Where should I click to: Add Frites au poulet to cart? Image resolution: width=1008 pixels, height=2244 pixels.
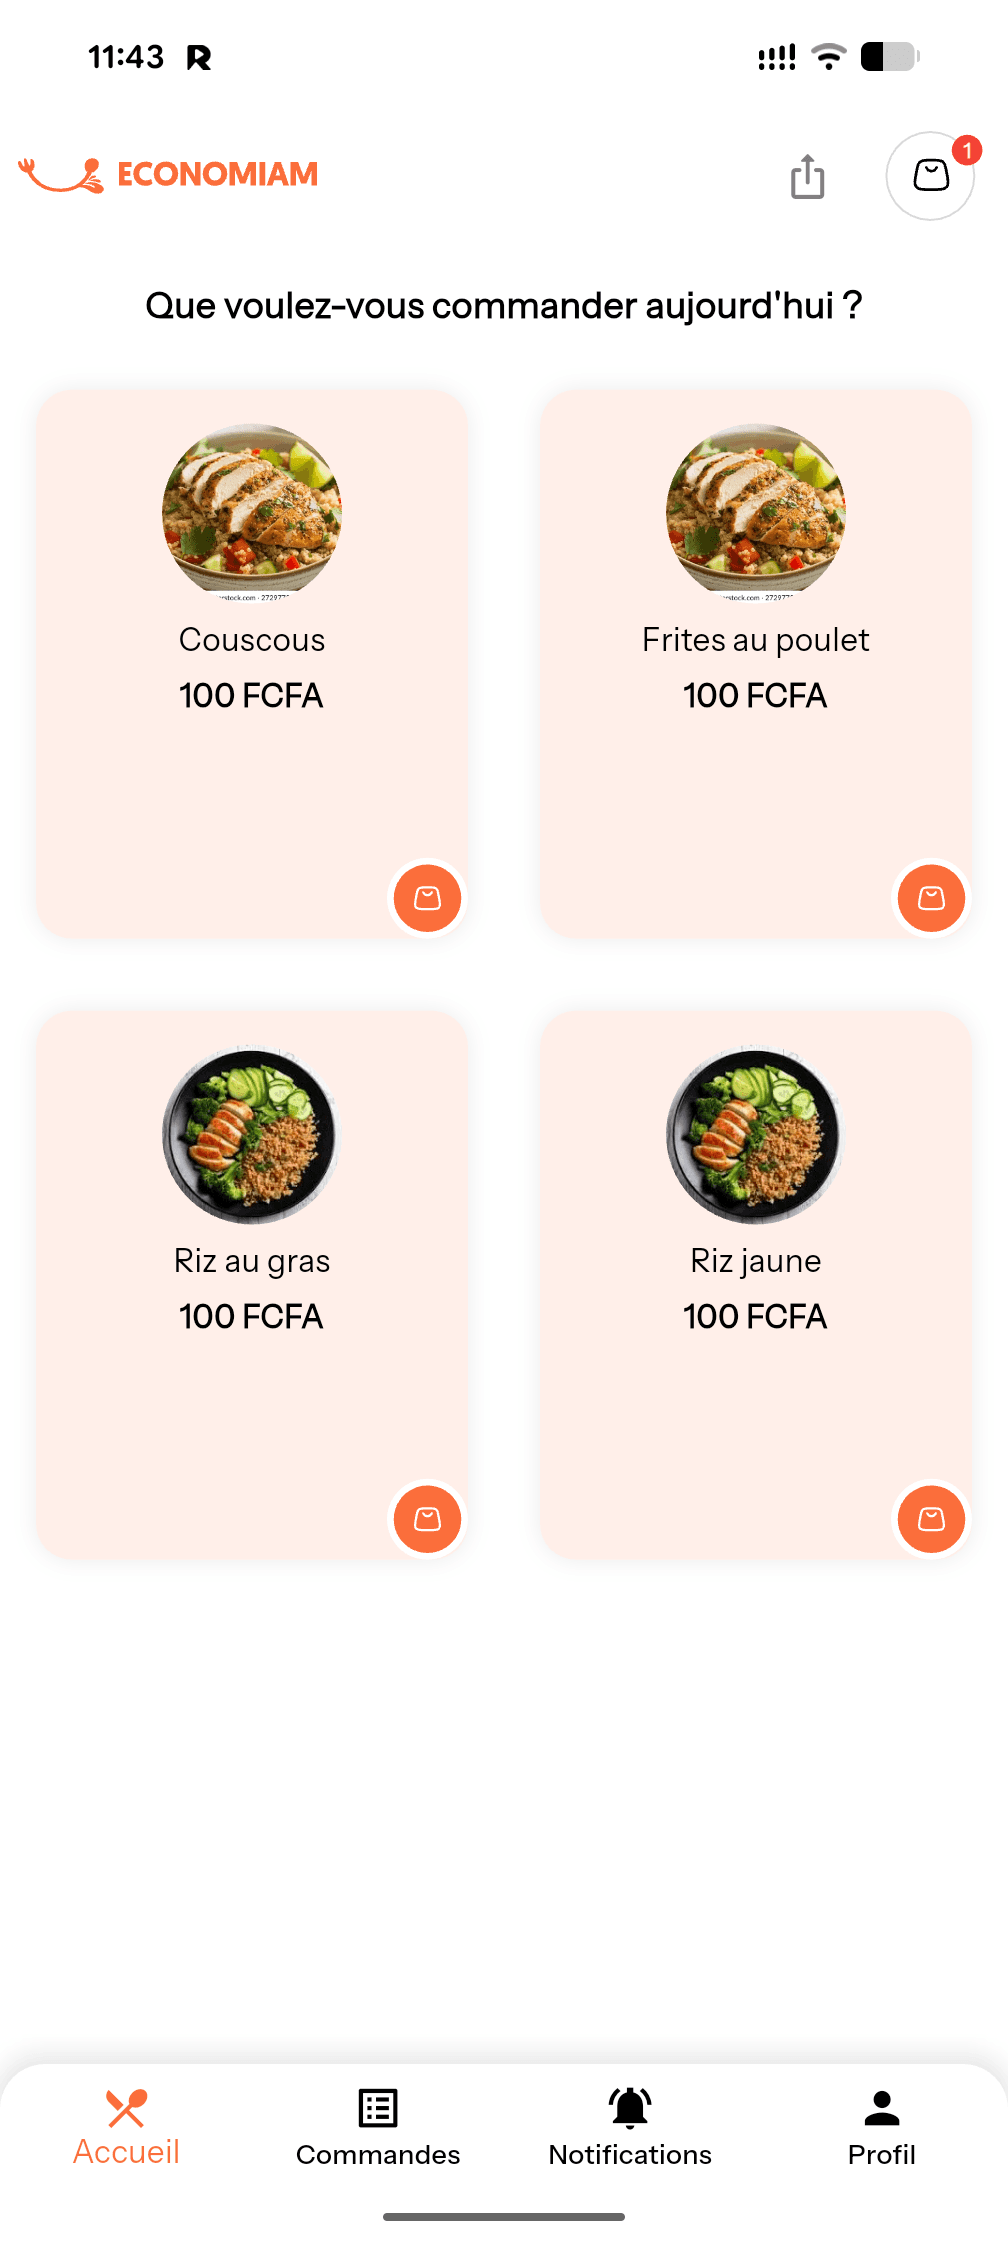931,898
